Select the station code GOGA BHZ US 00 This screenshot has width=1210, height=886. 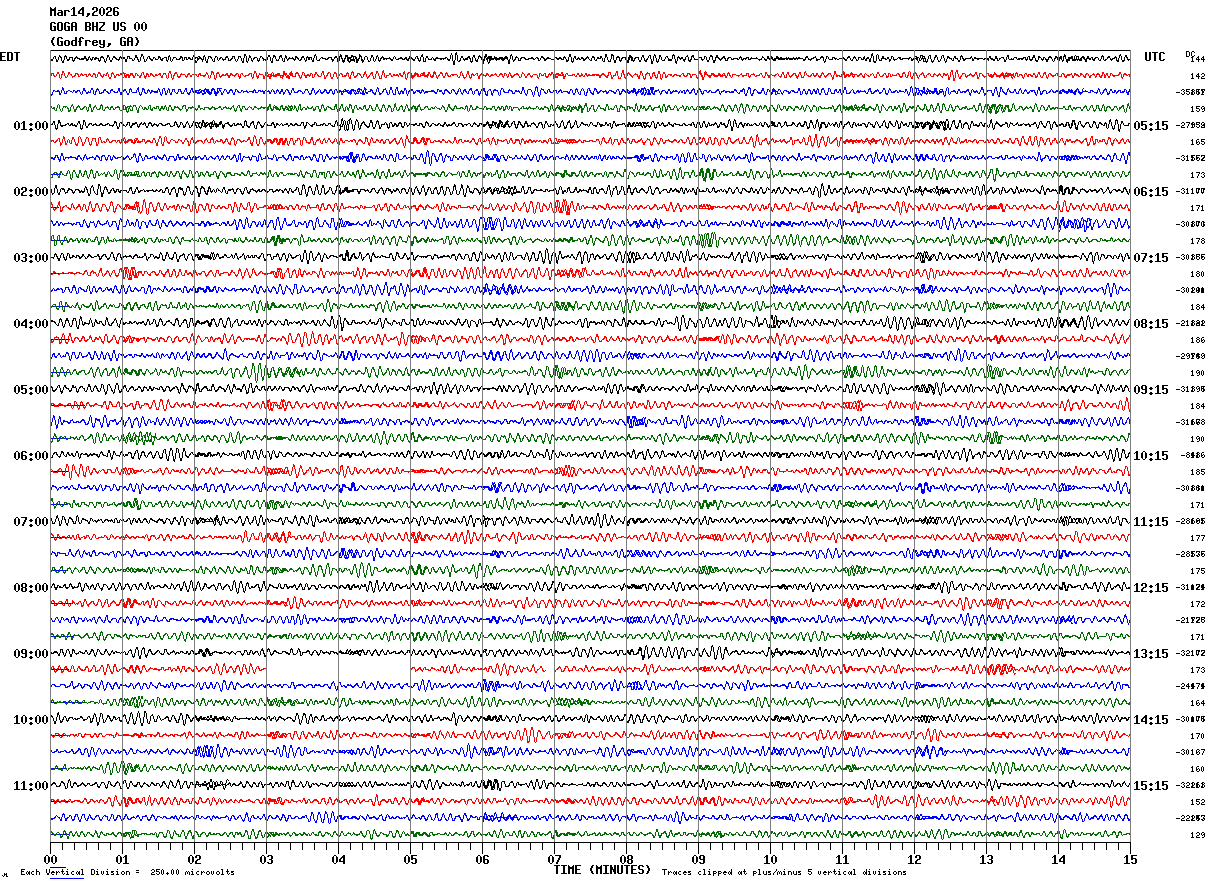(x=98, y=27)
